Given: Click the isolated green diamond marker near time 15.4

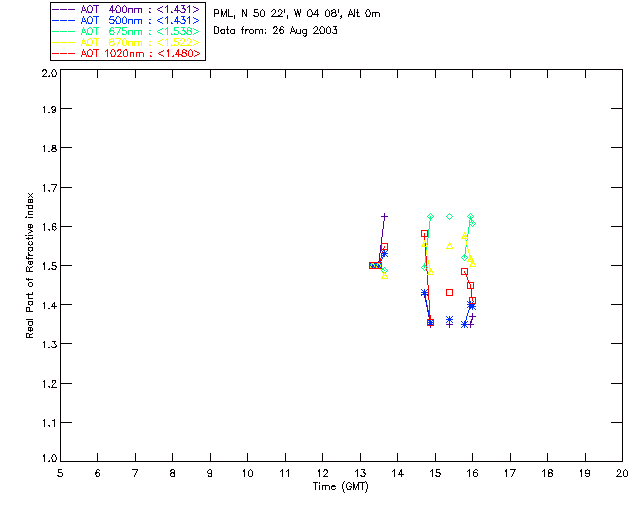Looking at the screenshot, I should coord(449,216).
